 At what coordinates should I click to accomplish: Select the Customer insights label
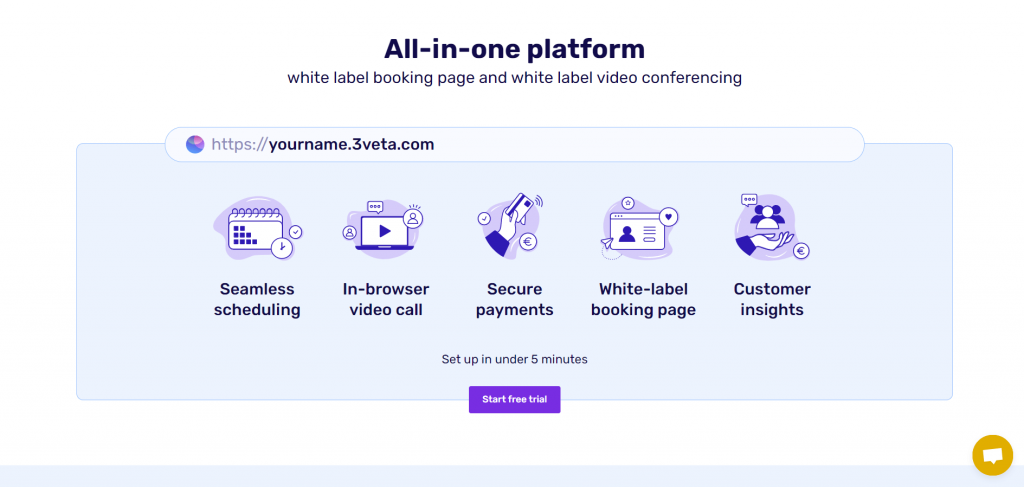click(772, 299)
